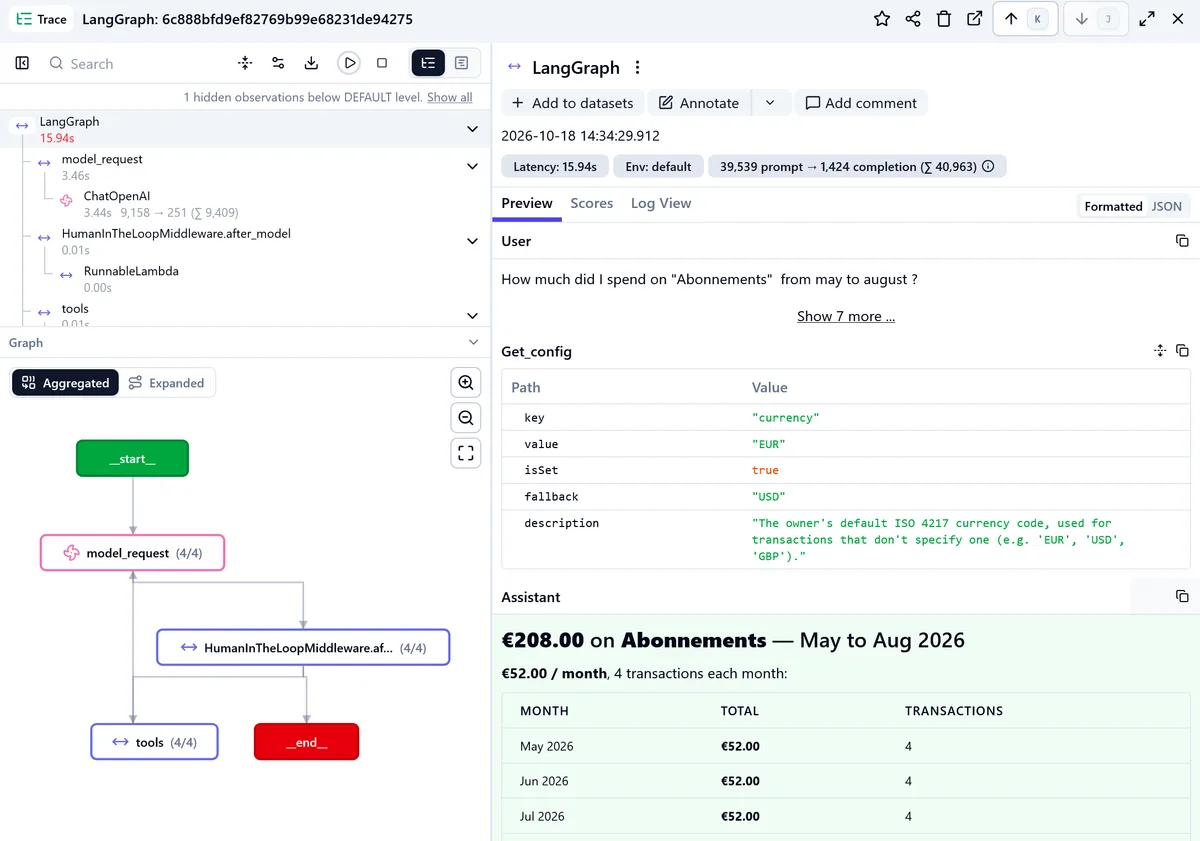
Task: Open the tree view filter settings
Action: pyautogui.click(x=278, y=63)
